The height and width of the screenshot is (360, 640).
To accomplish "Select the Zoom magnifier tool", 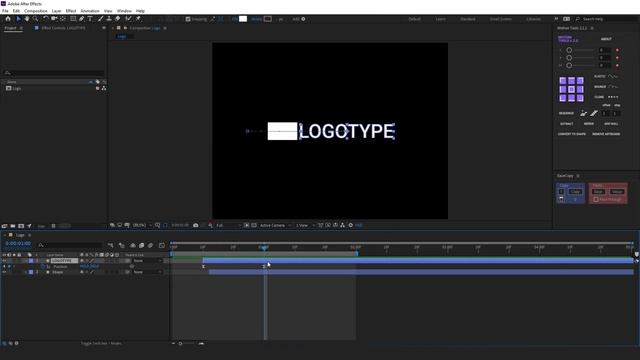I will [36, 19].
